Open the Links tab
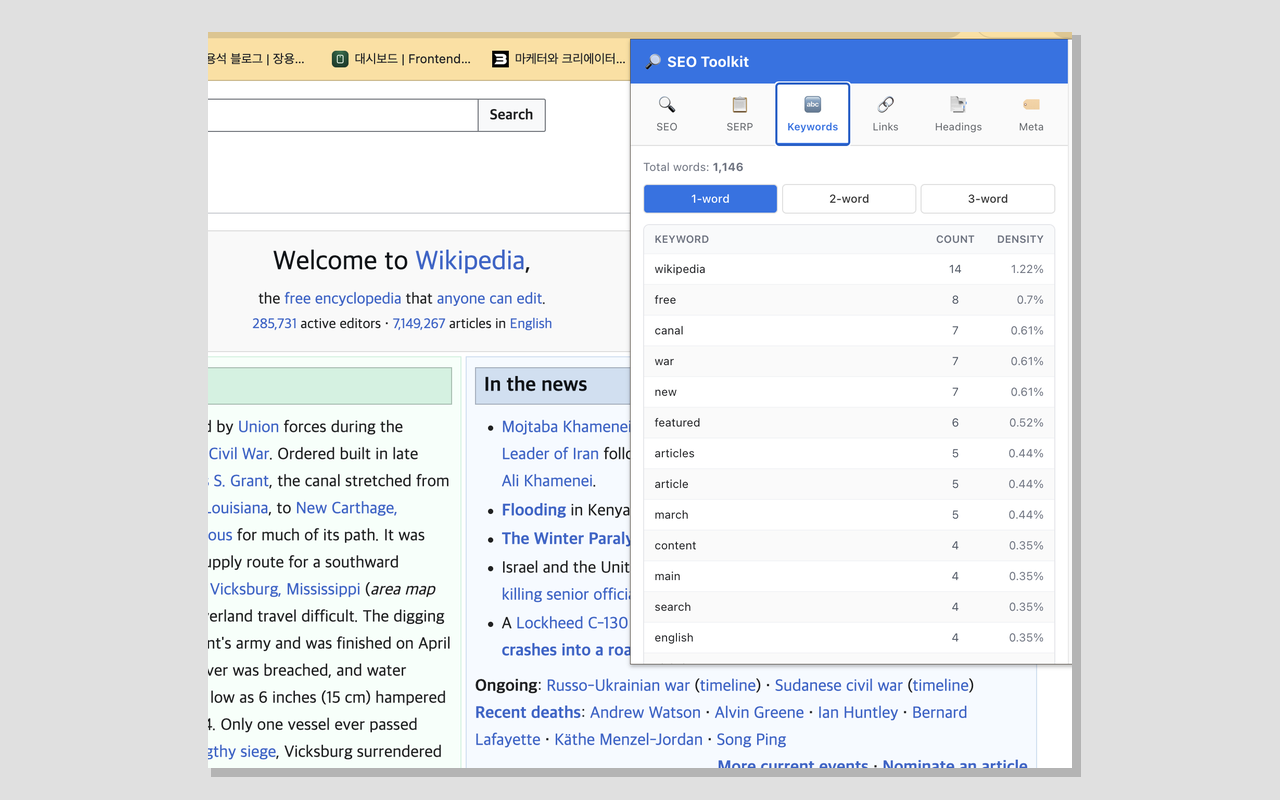This screenshot has width=1280, height=800. tap(885, 114)
